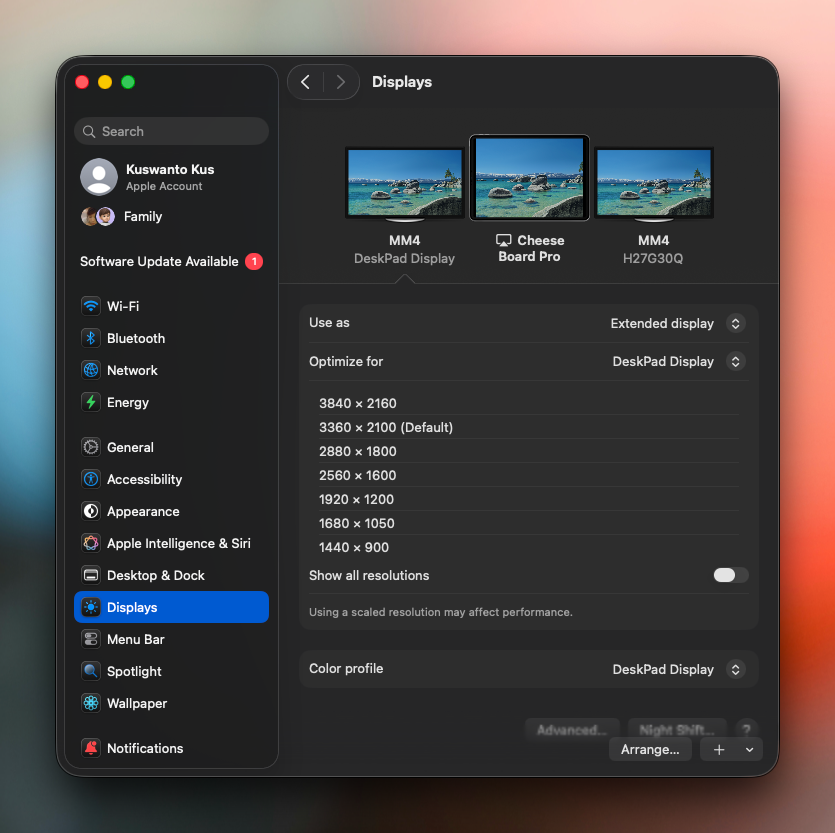This screenshot has height=833, width=835.
Task: Click the Network globe icon
Action: click(x=91, y=370)
